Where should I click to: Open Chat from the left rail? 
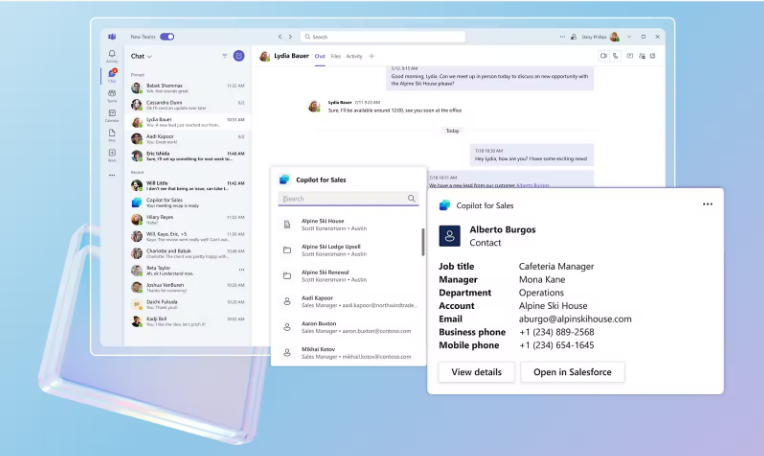coord(112,76)
